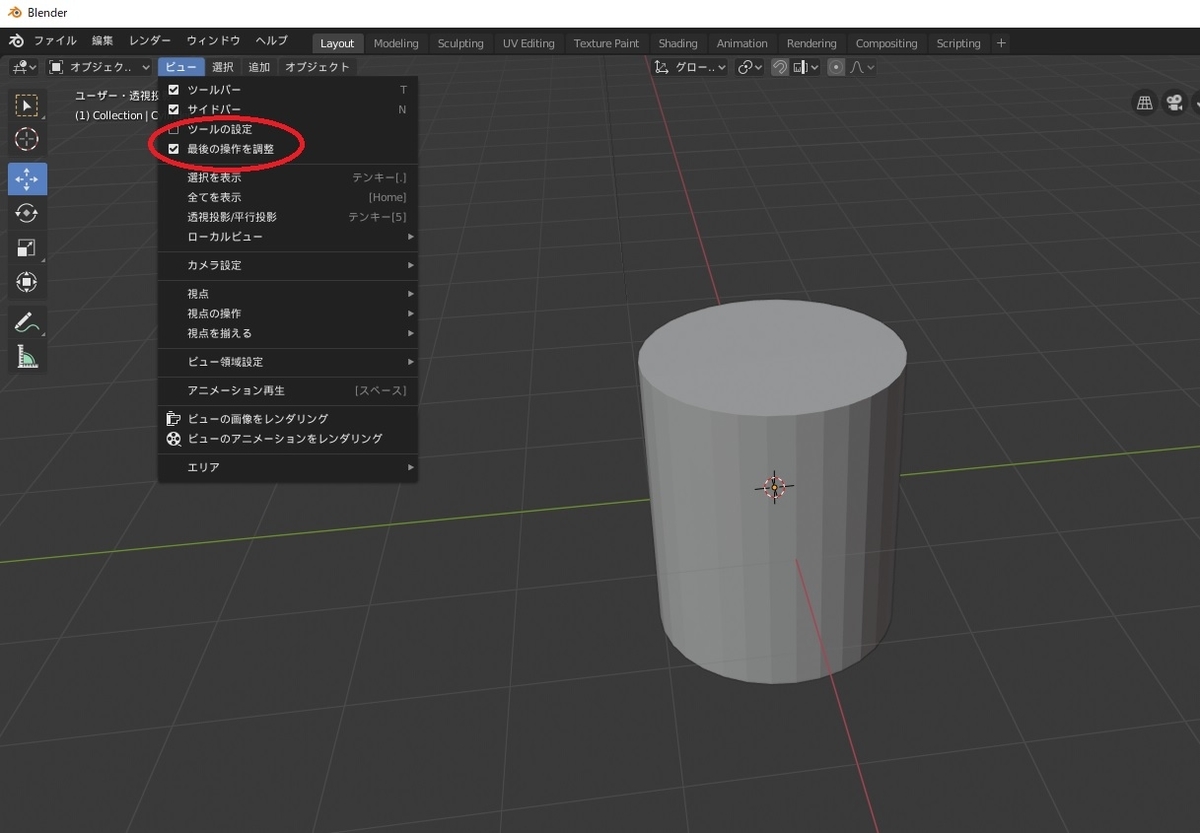Toggle perspective/orthographic grid view button
This screenshot has width=1200, height=833.
tap(1144, 102)
